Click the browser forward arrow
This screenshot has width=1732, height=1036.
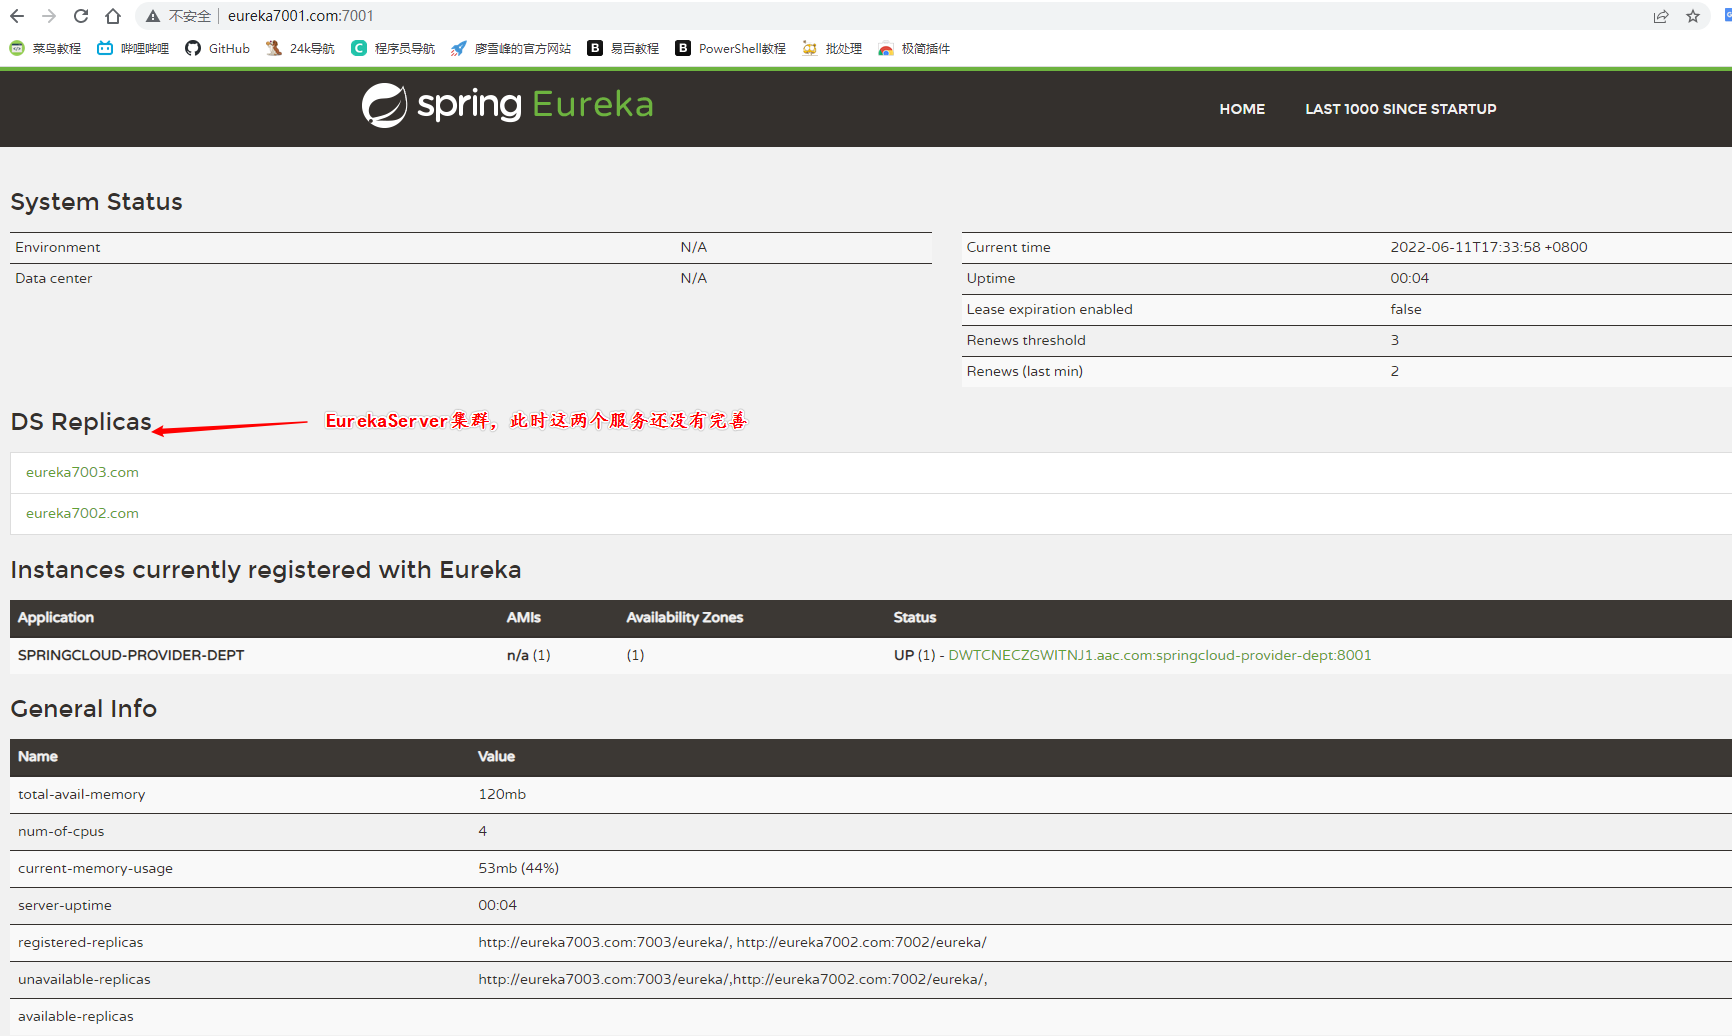[x=49, y=16]
